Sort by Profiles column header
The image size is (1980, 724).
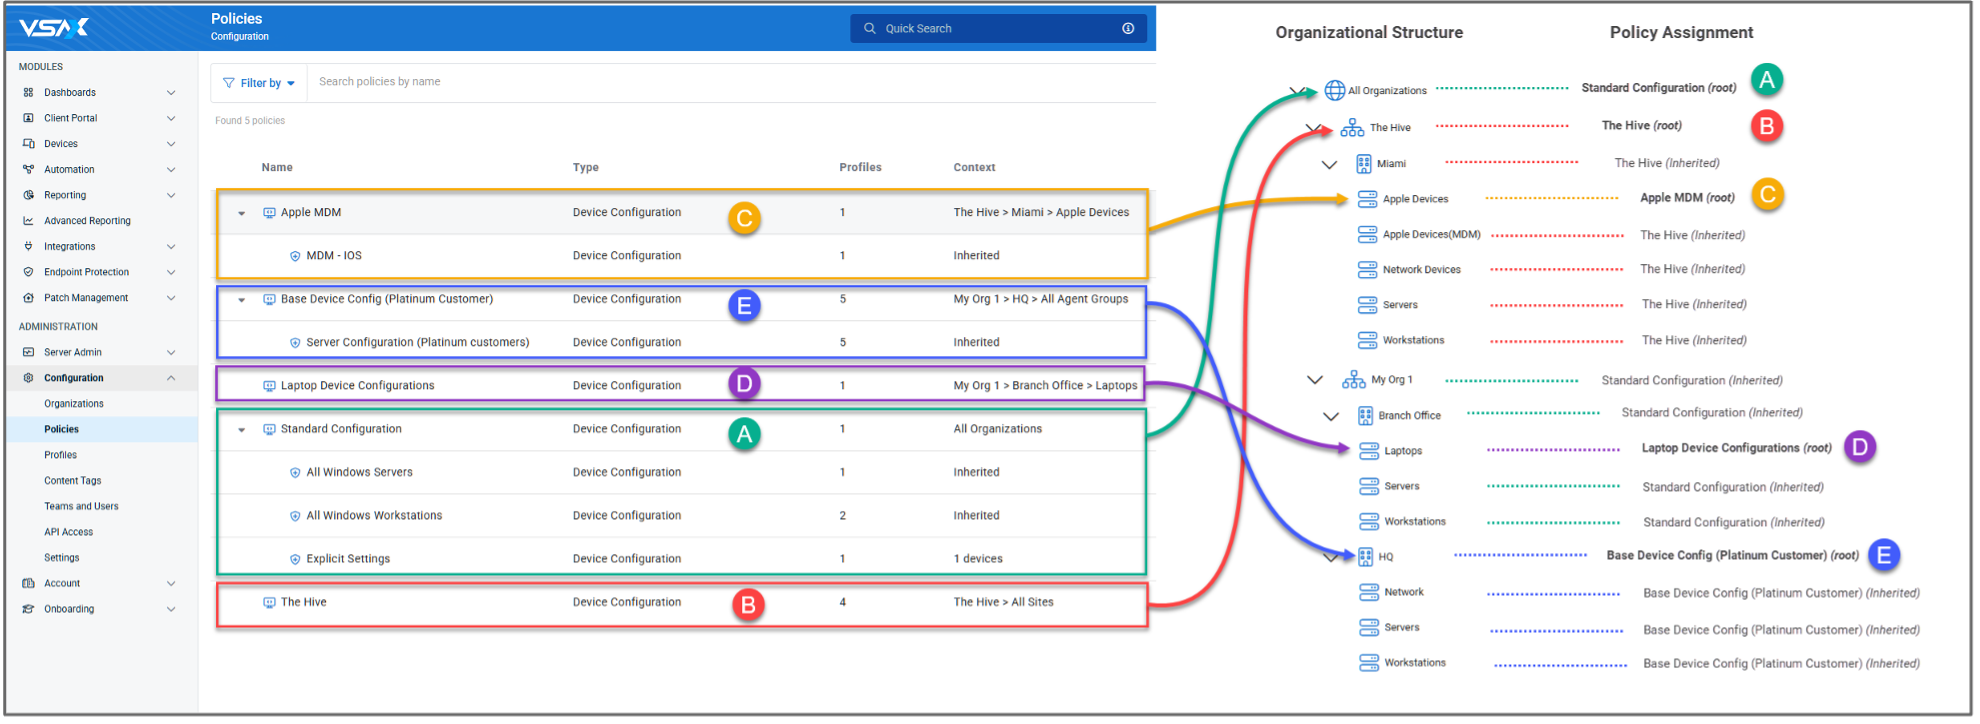pyautogui.click(x=860, y=167)
